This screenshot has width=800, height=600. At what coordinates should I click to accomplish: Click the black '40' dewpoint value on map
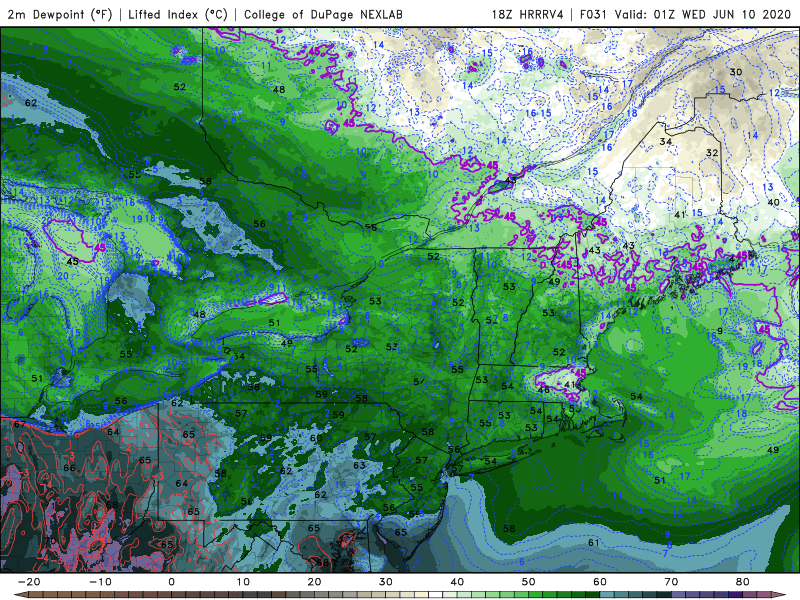click(773, 202)
